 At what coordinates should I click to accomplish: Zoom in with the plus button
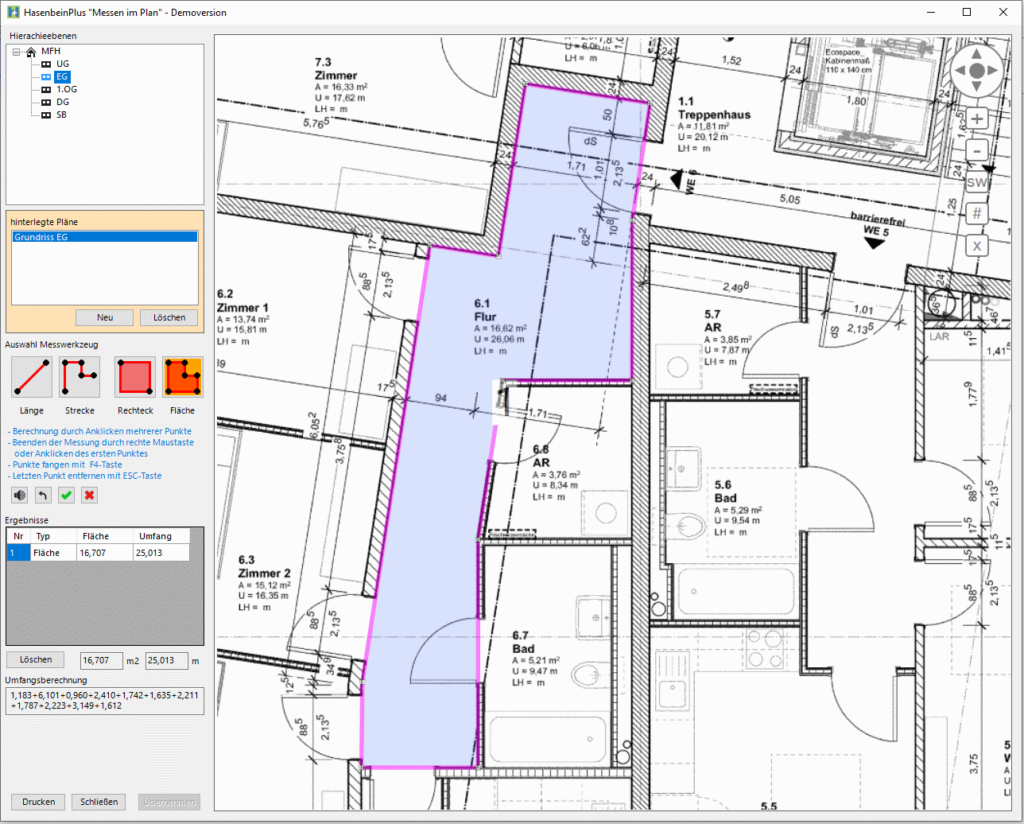977,119
